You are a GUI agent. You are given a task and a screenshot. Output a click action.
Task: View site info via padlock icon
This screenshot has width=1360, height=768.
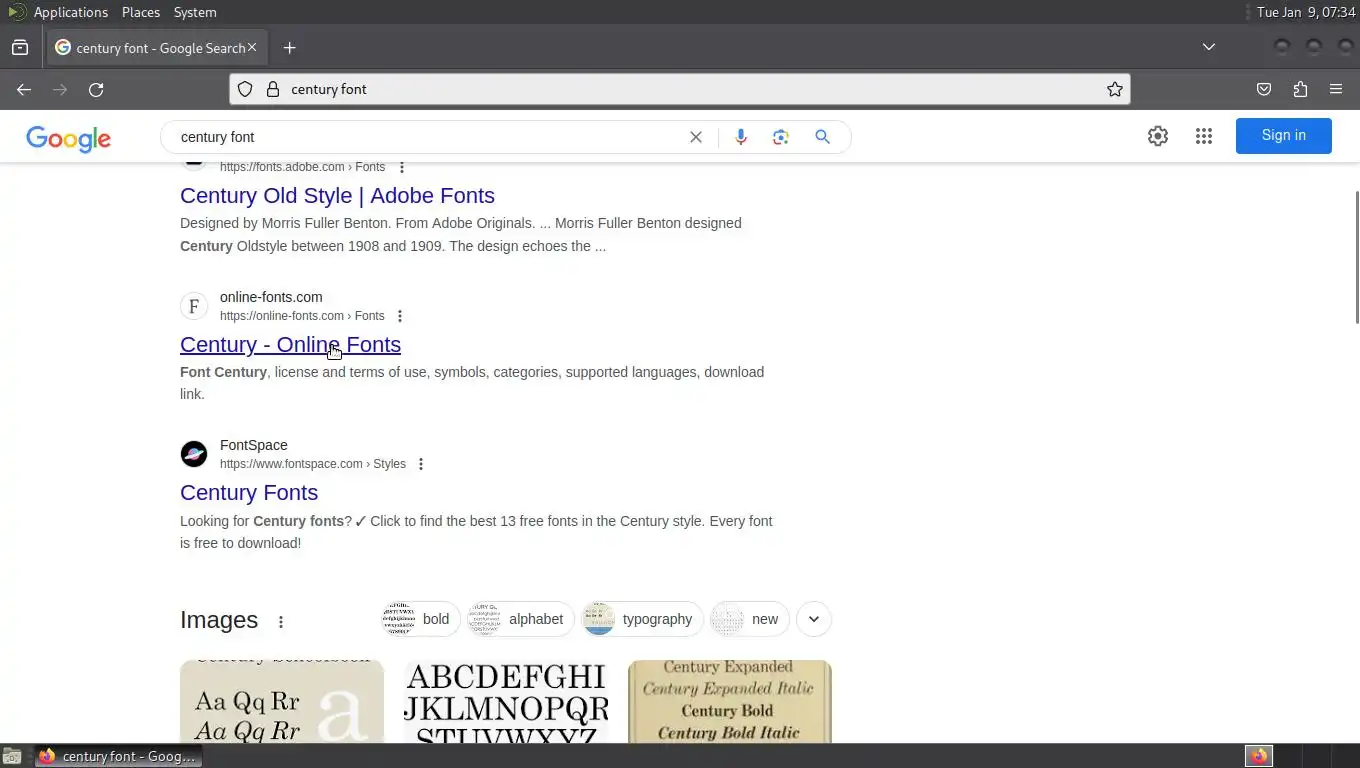coord(272,89)
